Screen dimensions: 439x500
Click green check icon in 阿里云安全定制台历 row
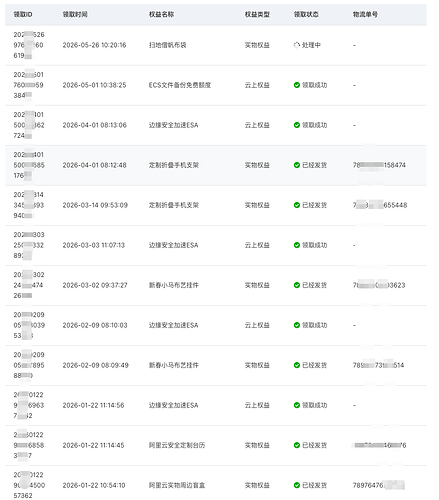coord(297,445)
